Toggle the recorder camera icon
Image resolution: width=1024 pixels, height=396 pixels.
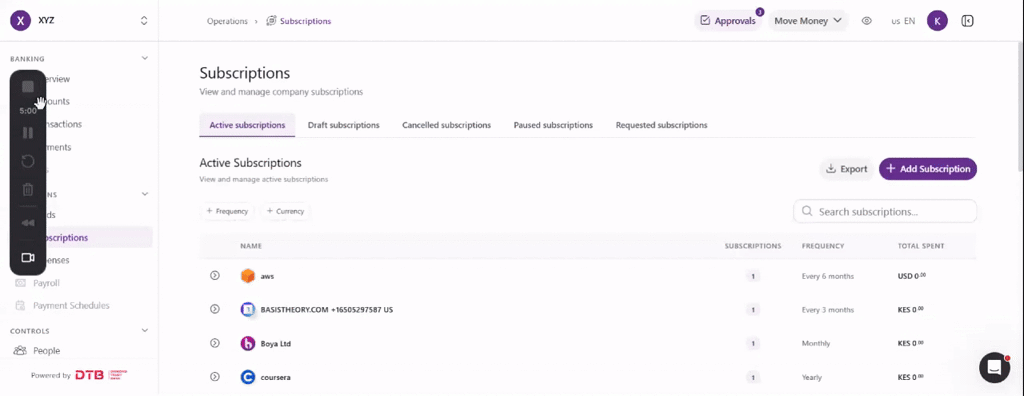point(27,257)
